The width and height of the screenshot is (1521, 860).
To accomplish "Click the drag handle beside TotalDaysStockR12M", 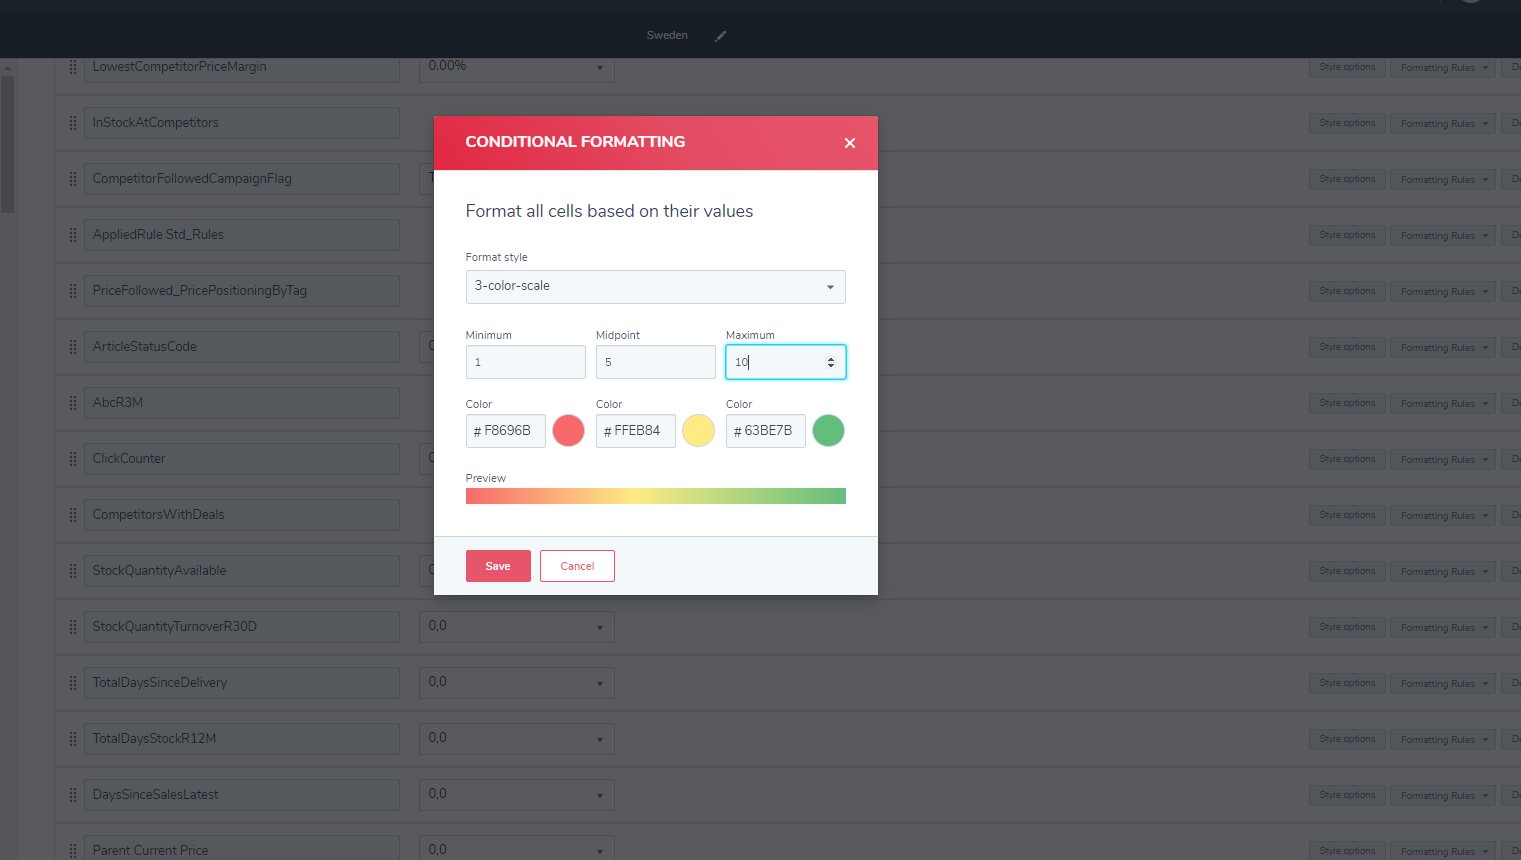I will point(72,739).
